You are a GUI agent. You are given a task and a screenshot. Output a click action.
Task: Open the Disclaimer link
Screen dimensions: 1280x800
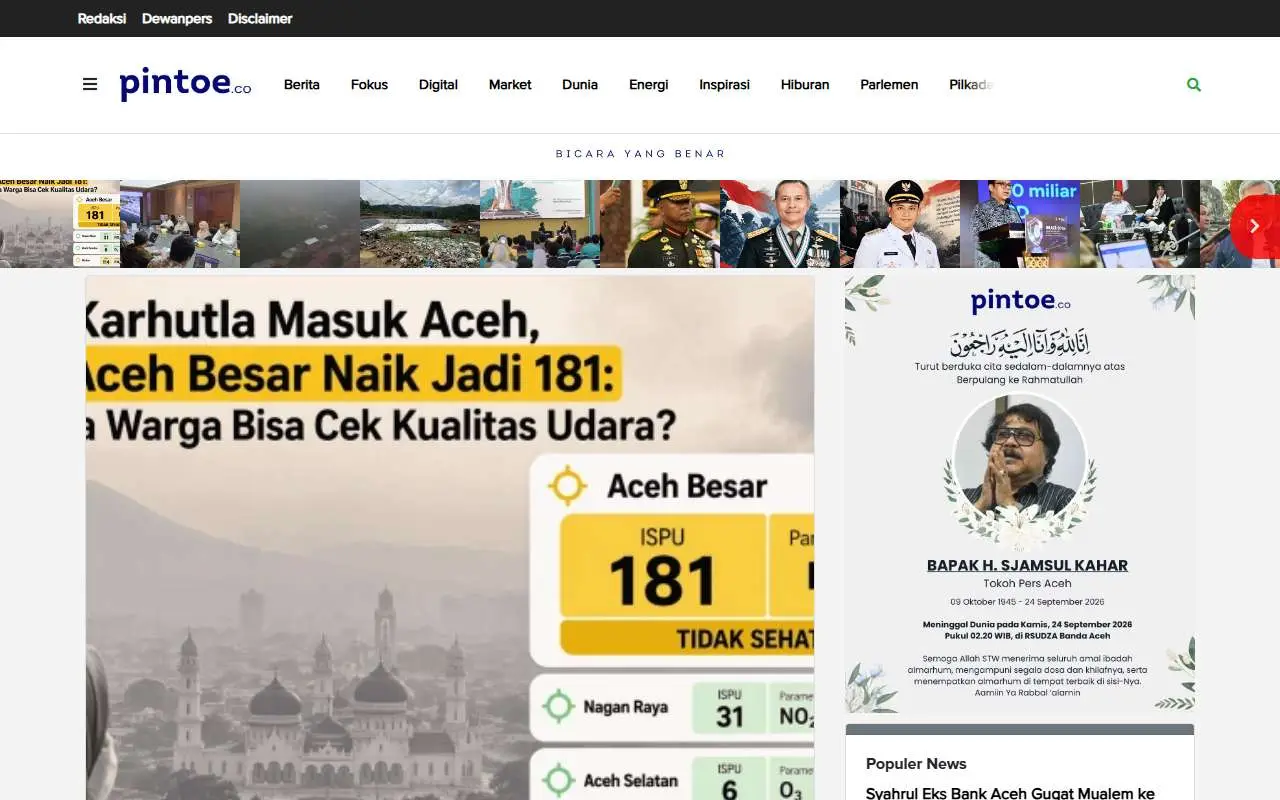pyautogui.click(x=260, y=18)
